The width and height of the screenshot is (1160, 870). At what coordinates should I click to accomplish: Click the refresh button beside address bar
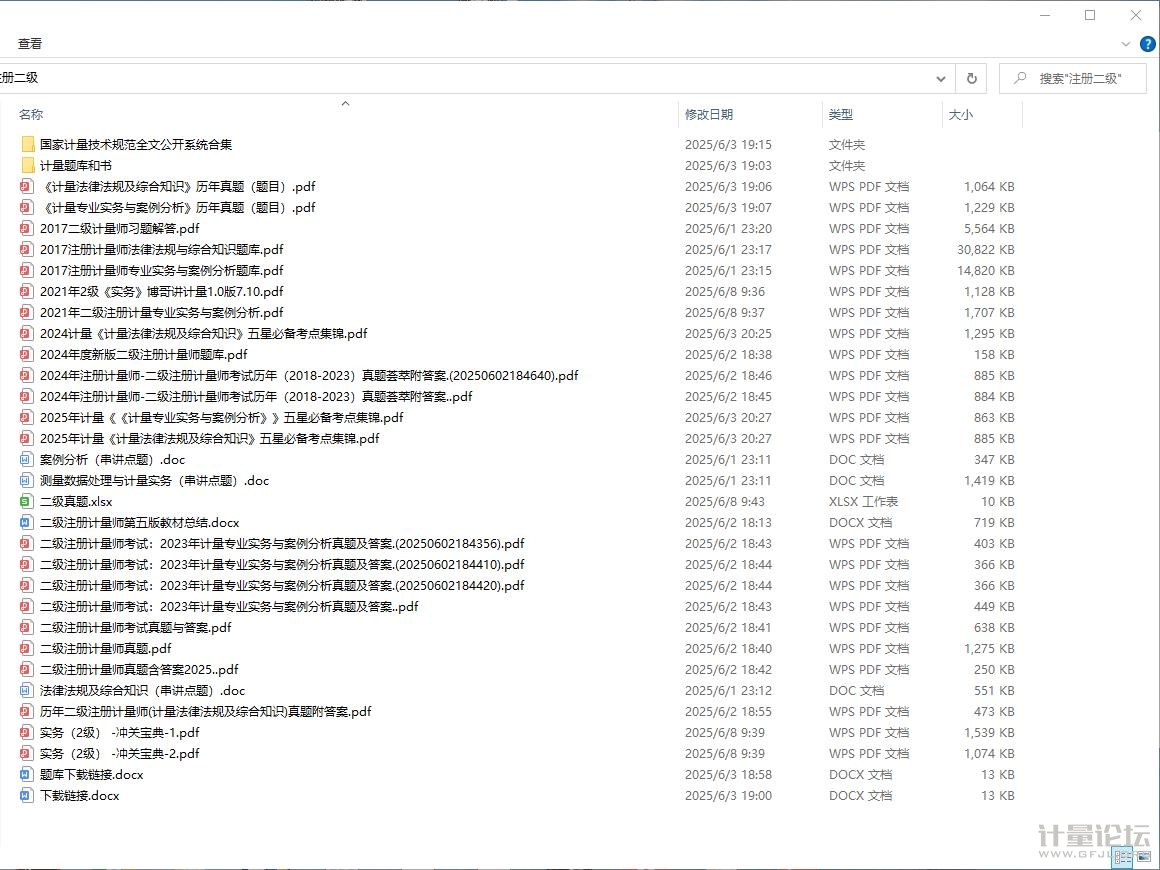coord(971,78)
